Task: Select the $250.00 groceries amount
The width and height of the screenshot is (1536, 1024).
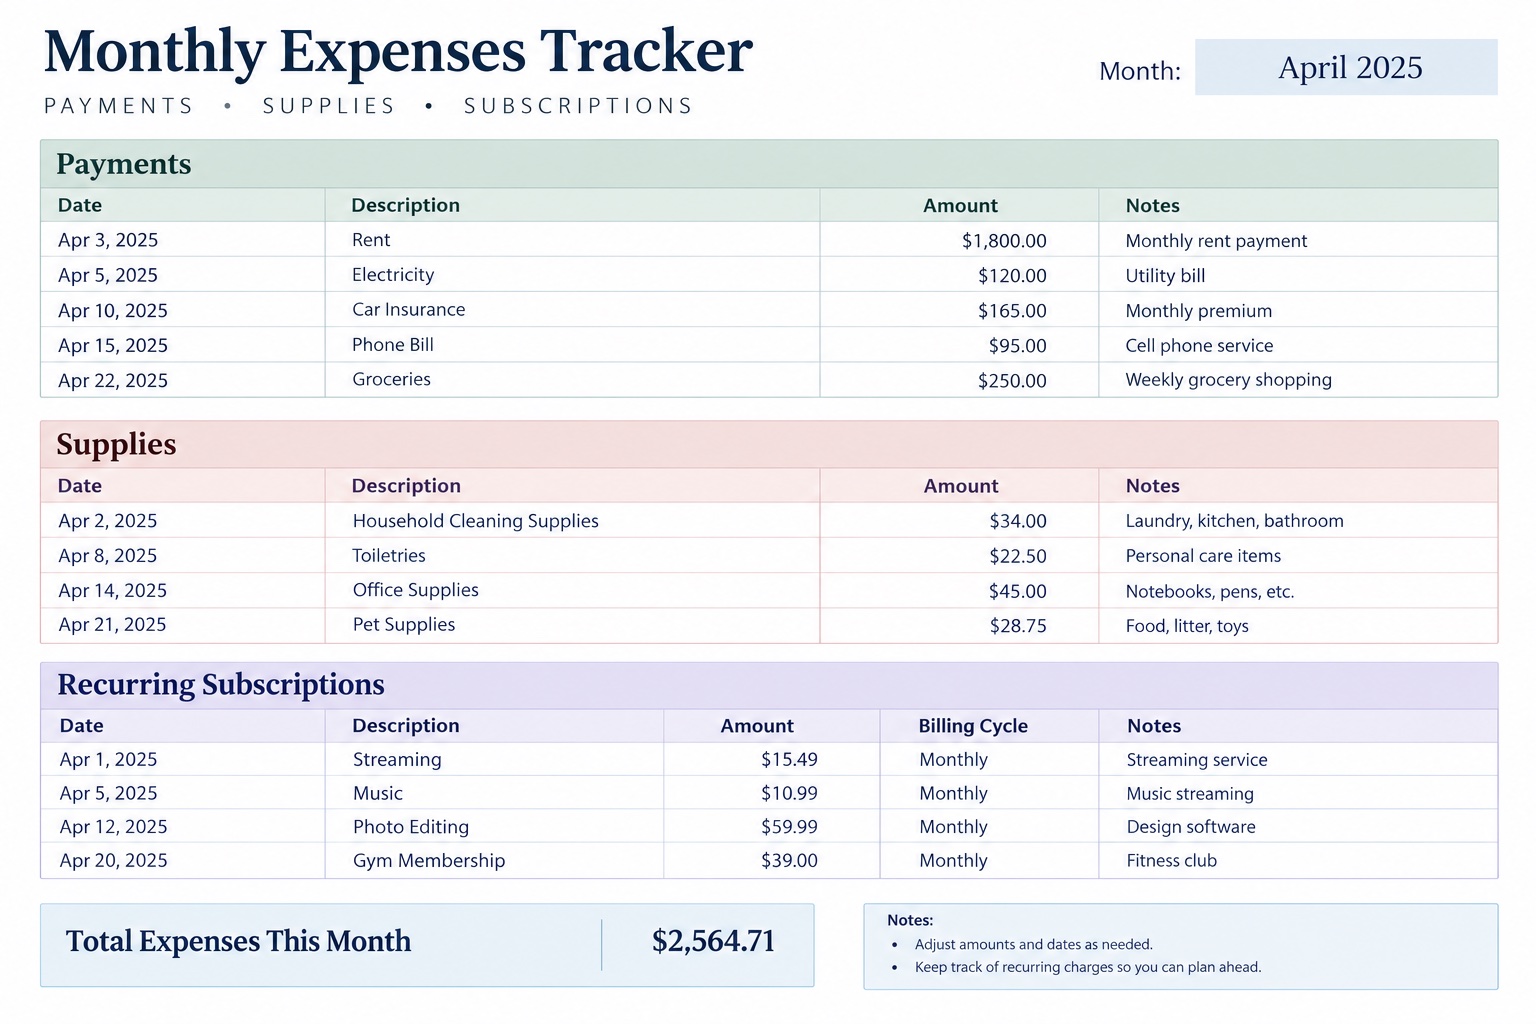Action: point(959,380)
